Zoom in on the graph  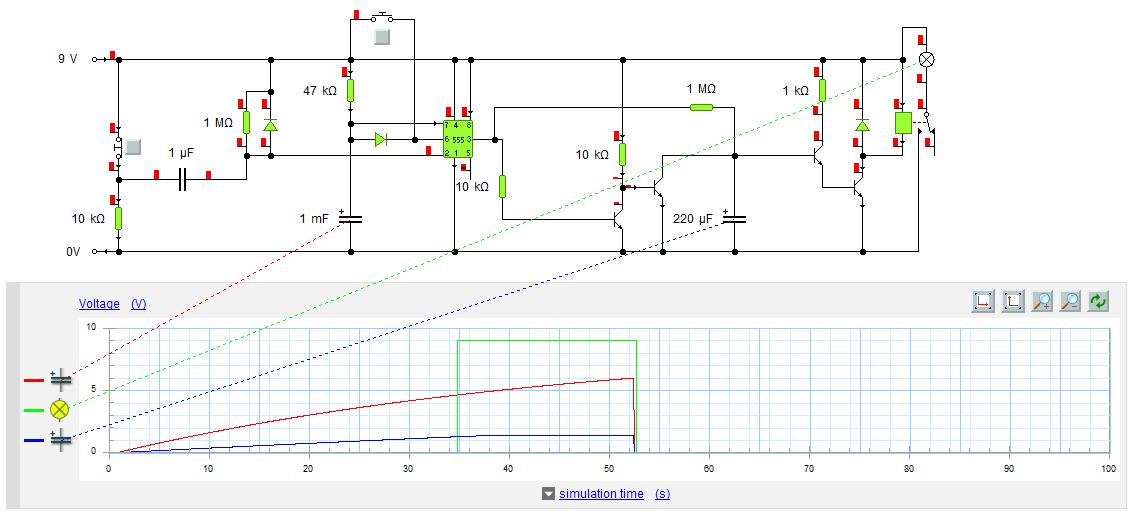(x=1042, y=301)
